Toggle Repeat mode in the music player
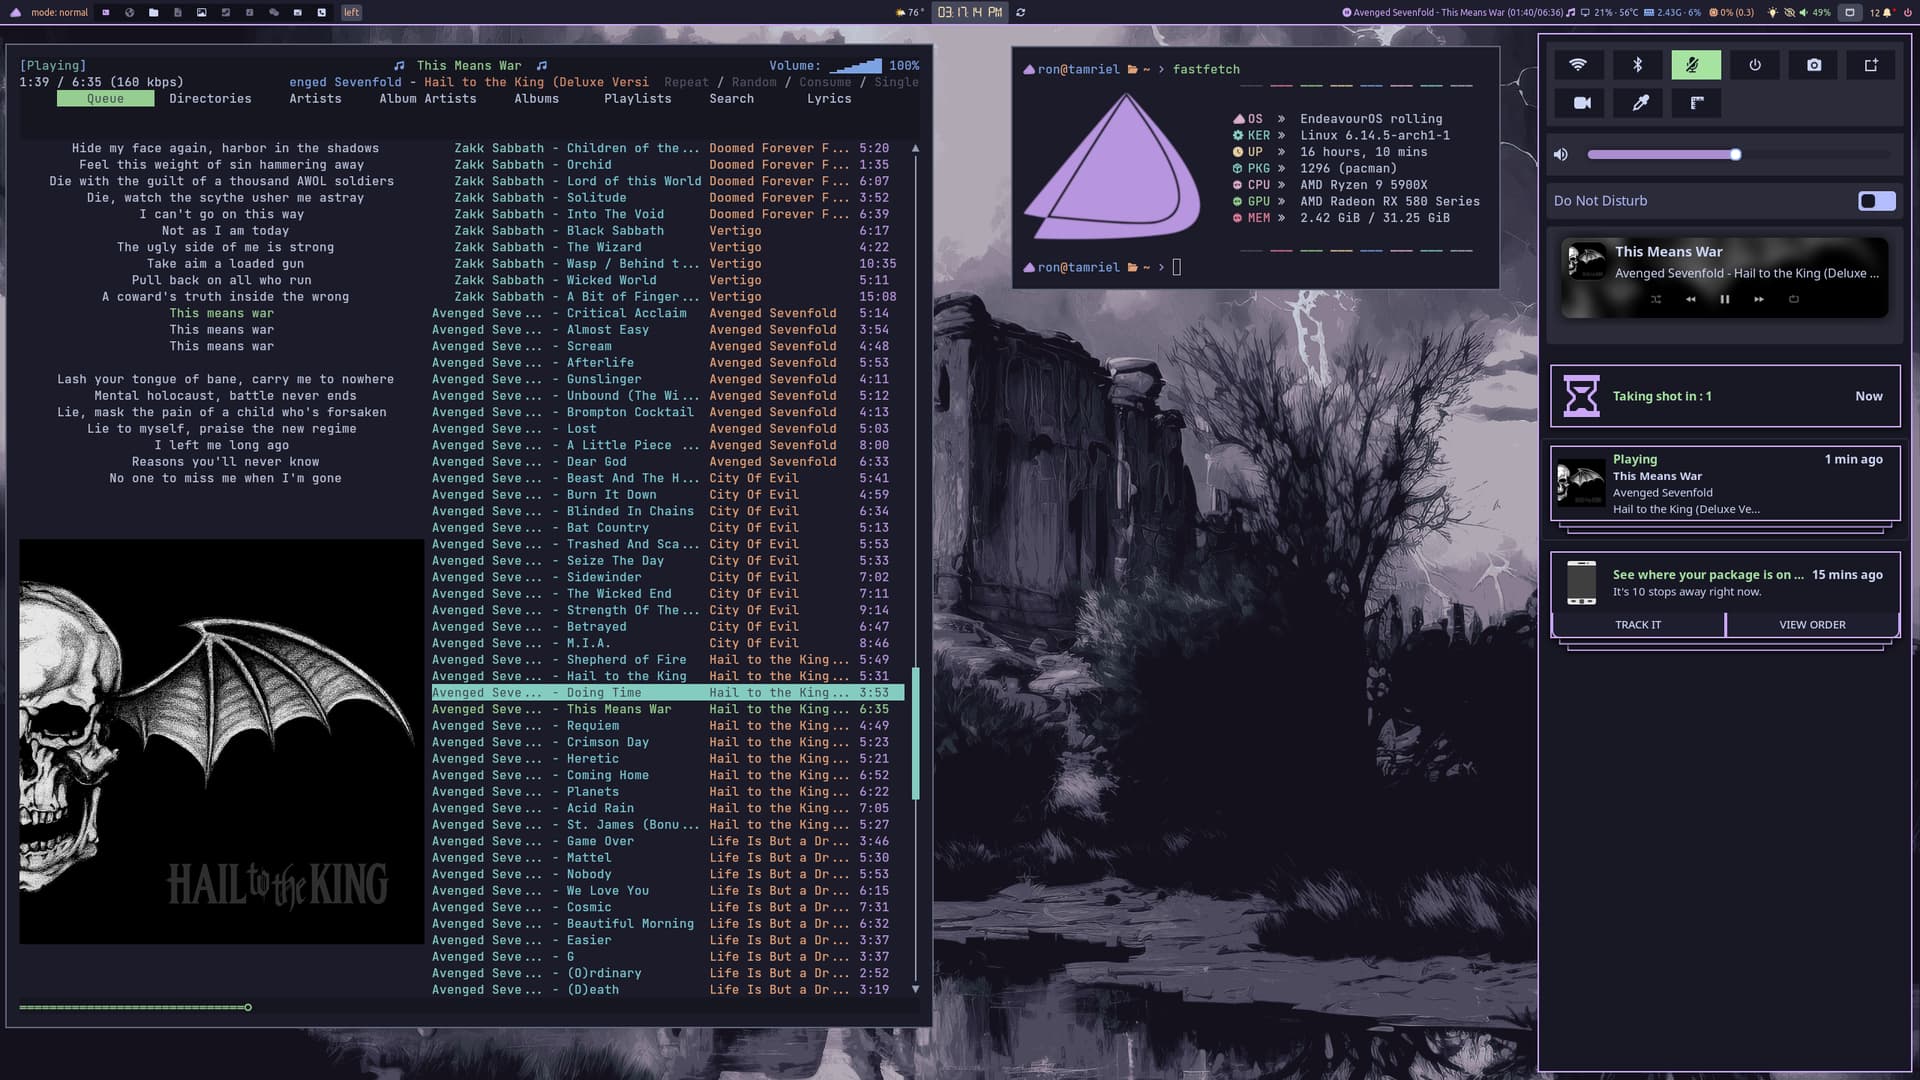Viewport: 1920px width, 1080px height. [686, 82]
